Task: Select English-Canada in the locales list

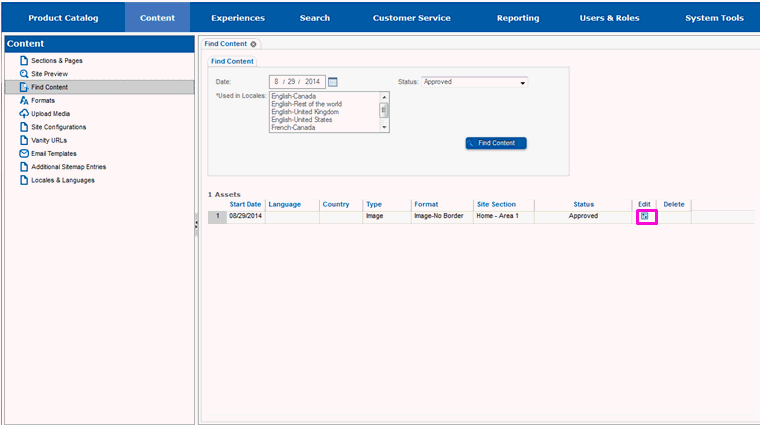Action: click(x=293, y=96)
